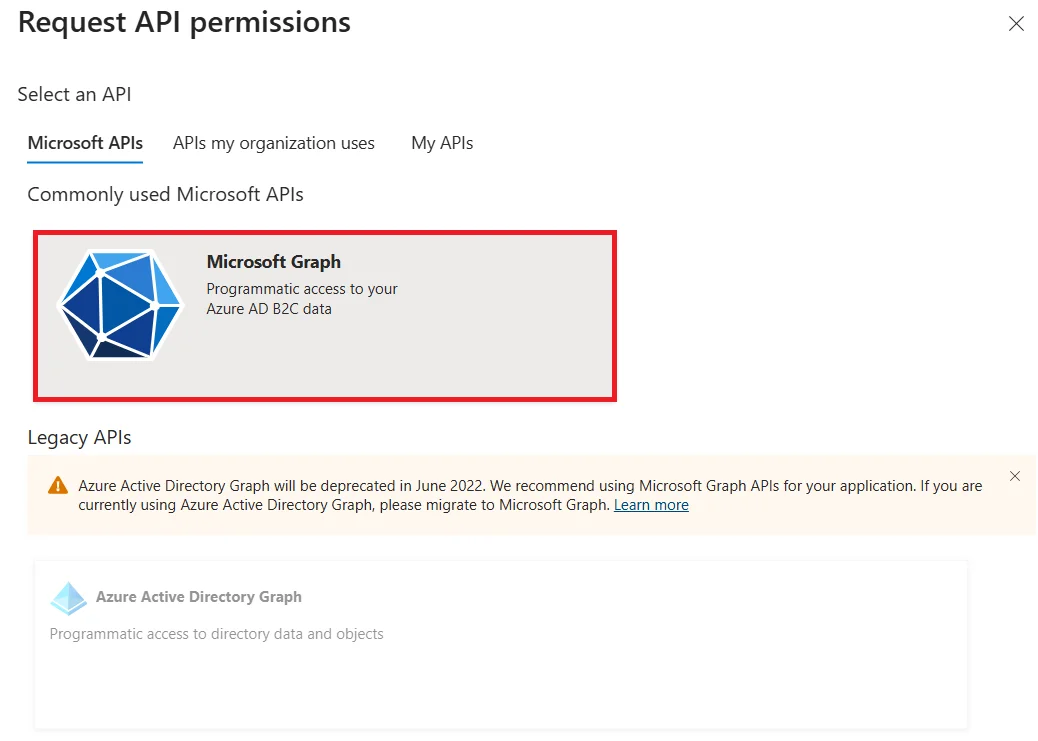Viewport: 1038px width, 741px height.
Task: Switch to the My APIs tab
Action: pos(442,143)
